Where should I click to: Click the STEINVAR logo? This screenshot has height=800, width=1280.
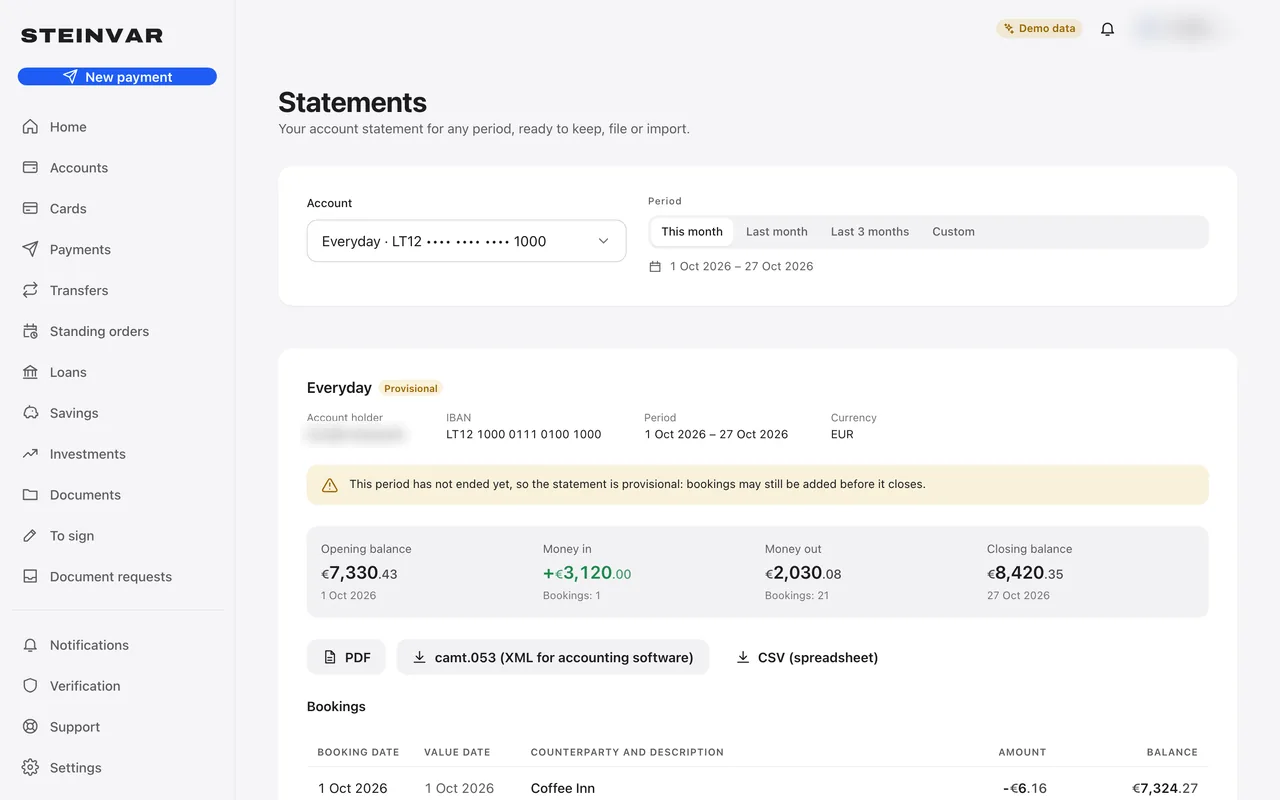coord(92,36)
